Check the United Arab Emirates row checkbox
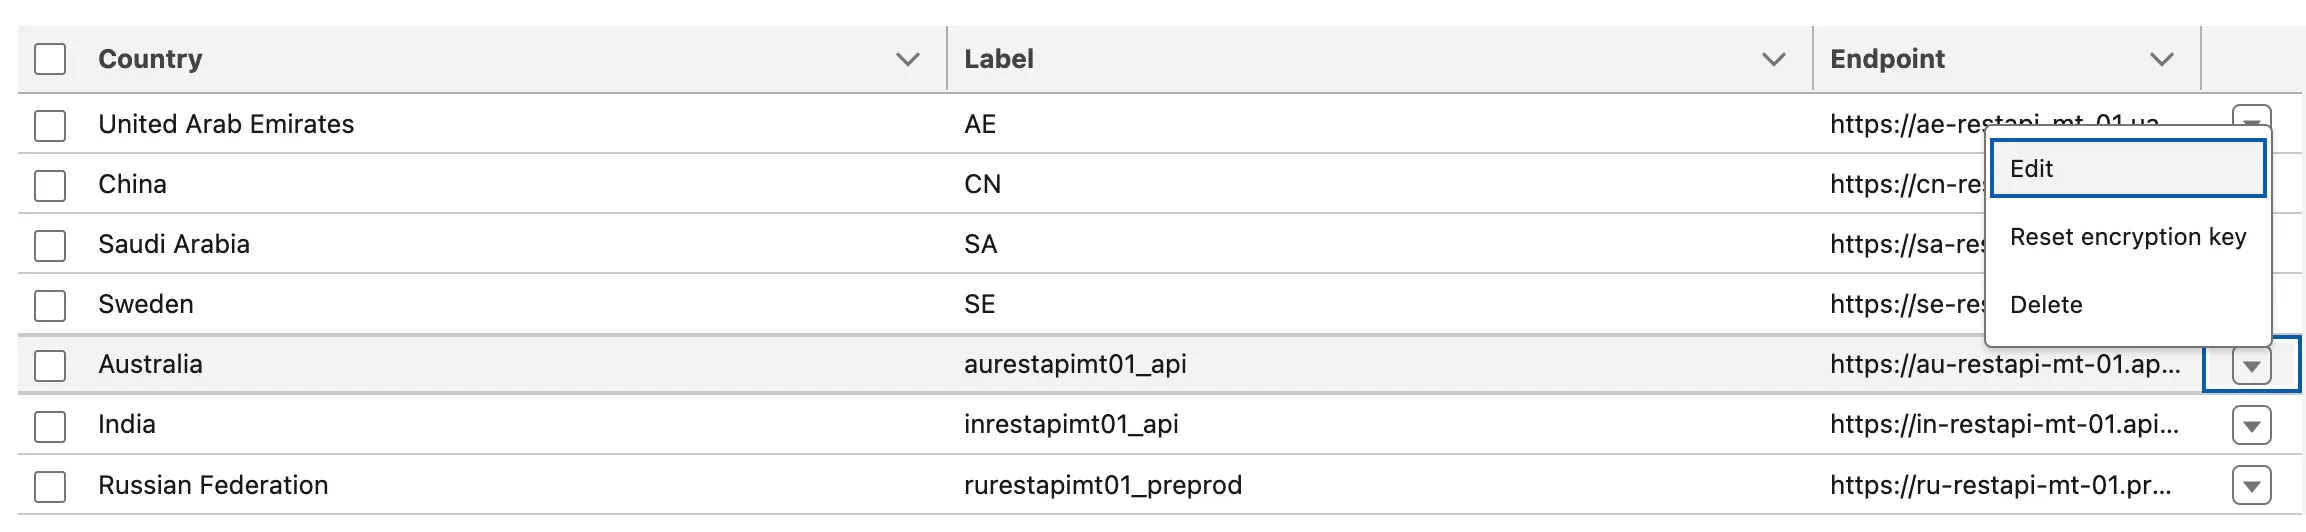Viewport: 2306px width, 532px height. pos(50,126)
